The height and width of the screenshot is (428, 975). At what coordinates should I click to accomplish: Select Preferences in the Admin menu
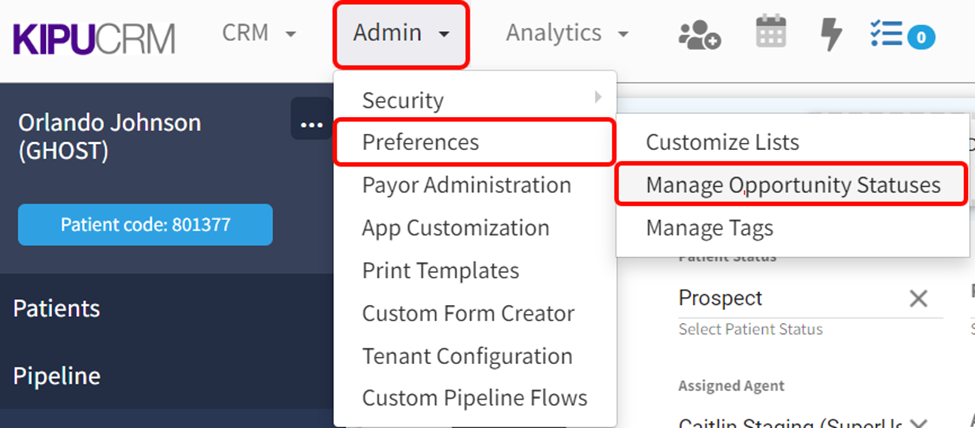473,142
